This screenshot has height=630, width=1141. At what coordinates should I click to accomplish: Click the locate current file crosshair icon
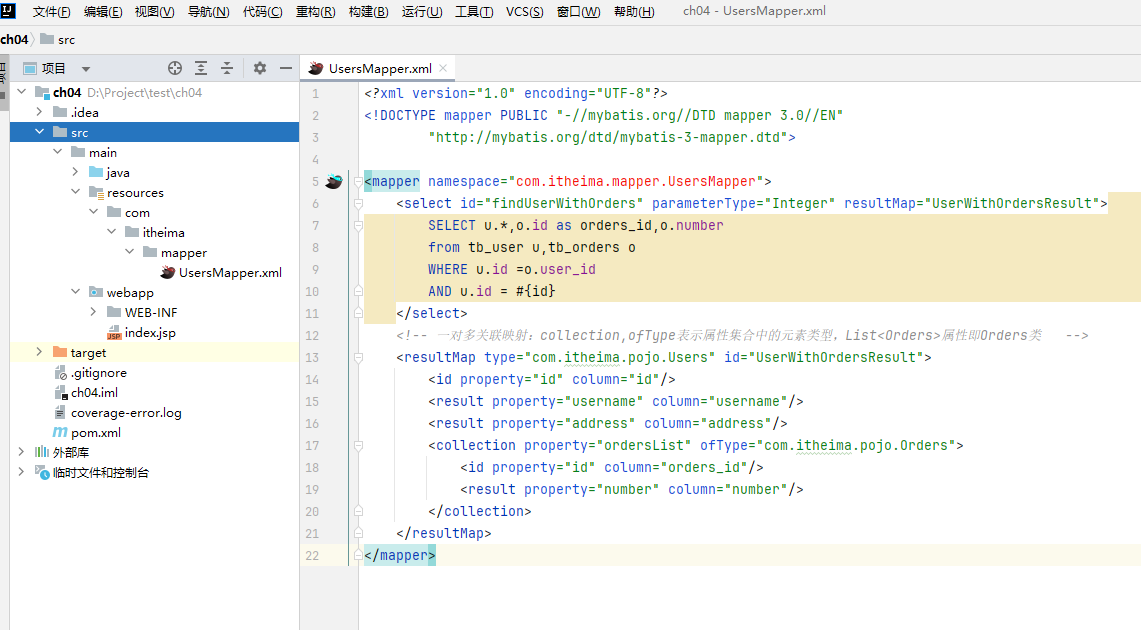point(175,68)
